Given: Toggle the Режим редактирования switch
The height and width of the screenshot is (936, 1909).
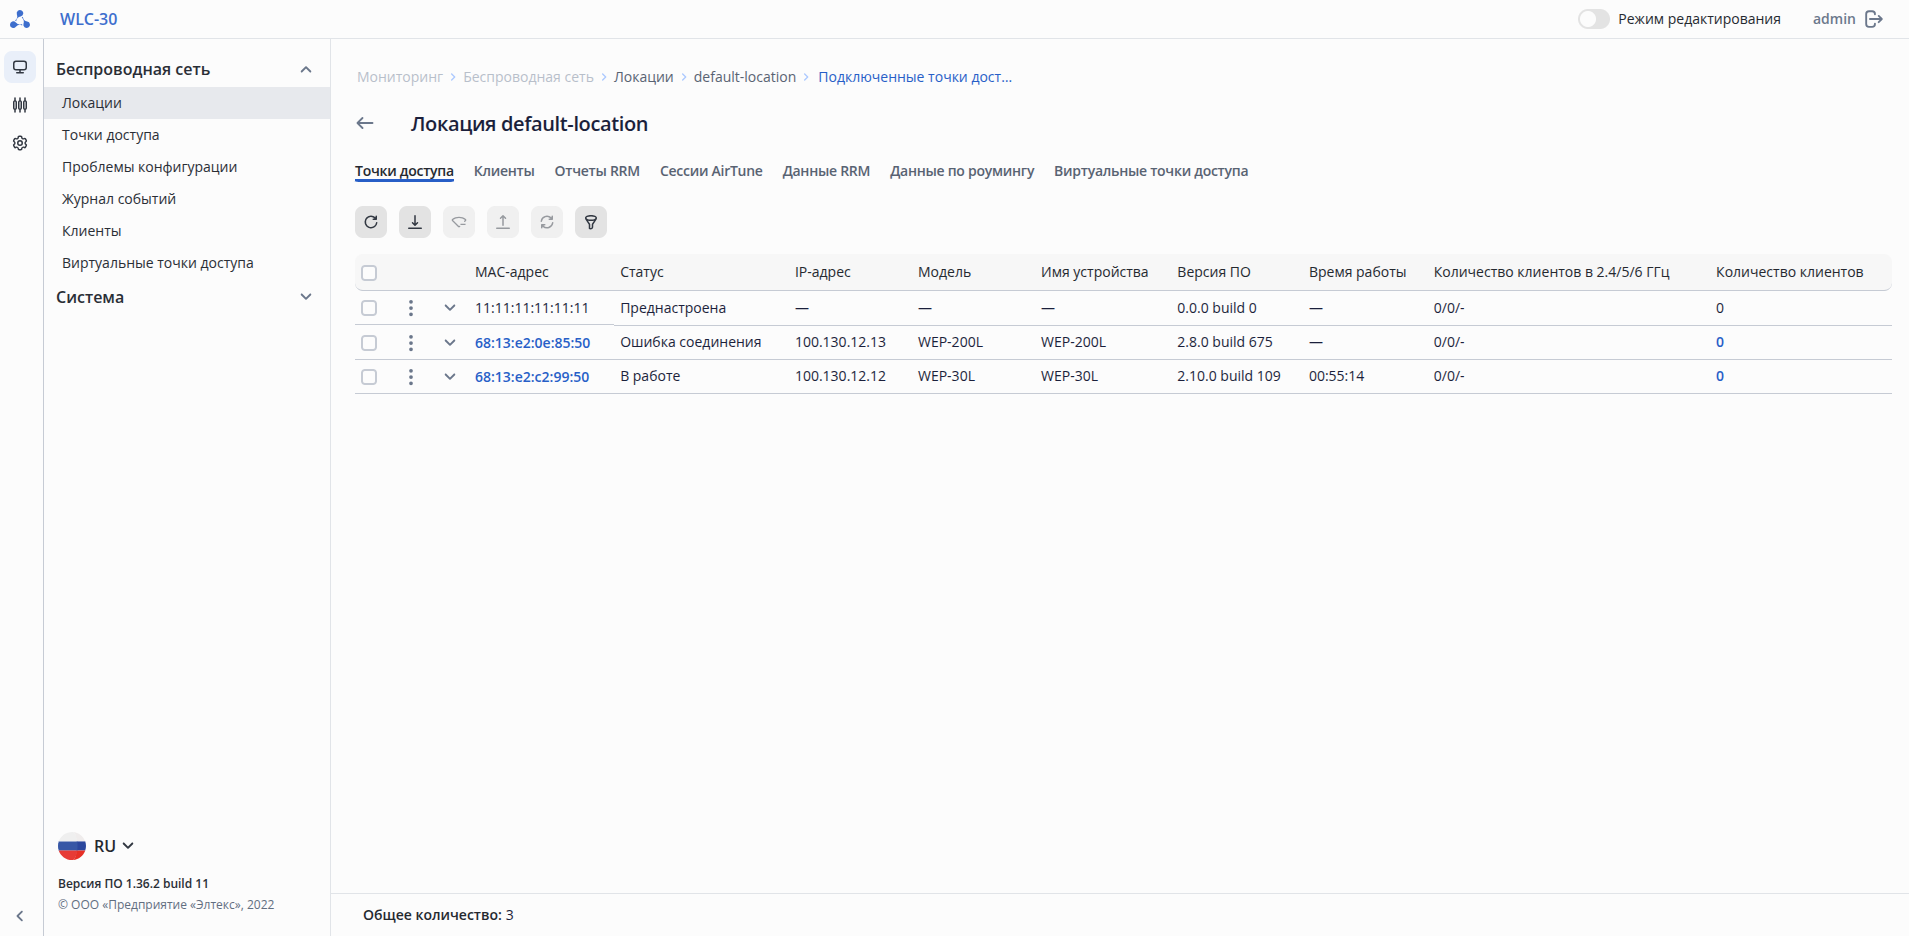Looking at the screenshot, I should pos(1593,19).
